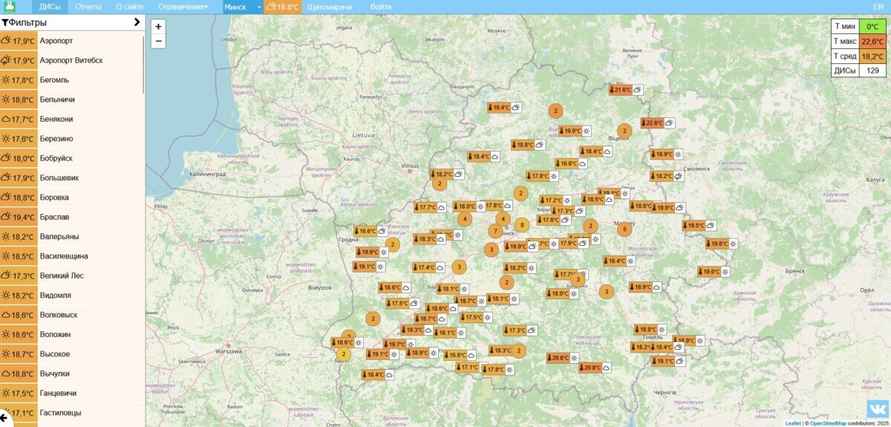Click the back arrow at sidebar bottom
The height and width of the screenshot is (427, 891).
pyautogui.click(x=5, y=417)
